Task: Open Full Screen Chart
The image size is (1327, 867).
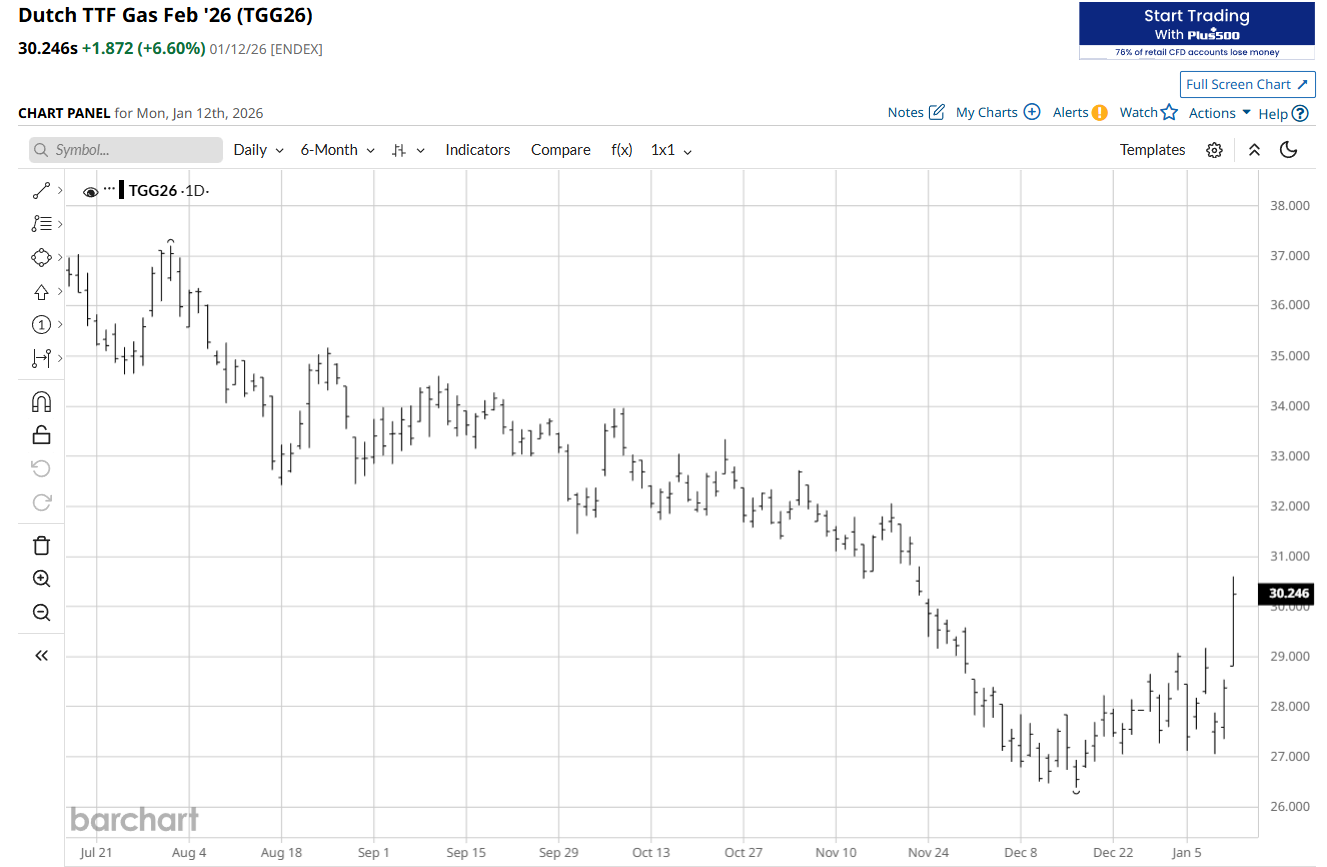Action: 1248,84
